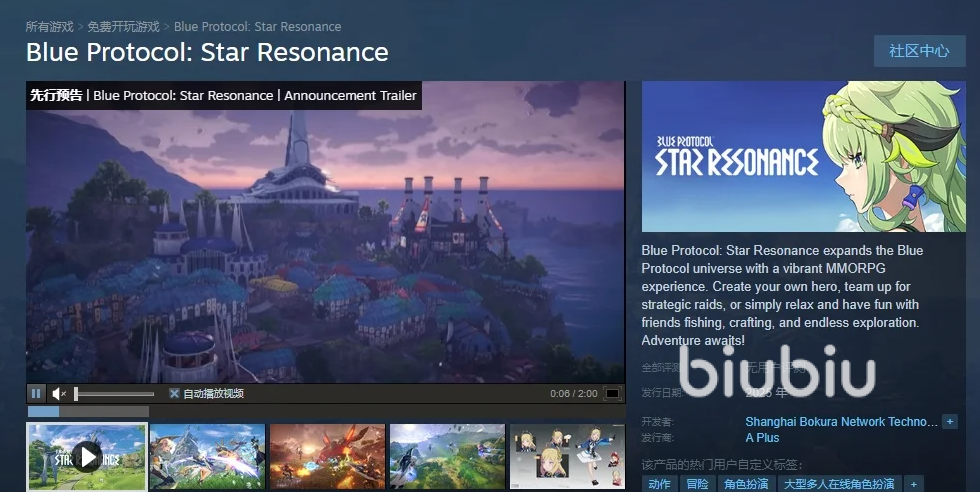This screenshot has width=980, height=492.
Task: Open the A Plus publisher link
Action: click(x=762, y=438)
